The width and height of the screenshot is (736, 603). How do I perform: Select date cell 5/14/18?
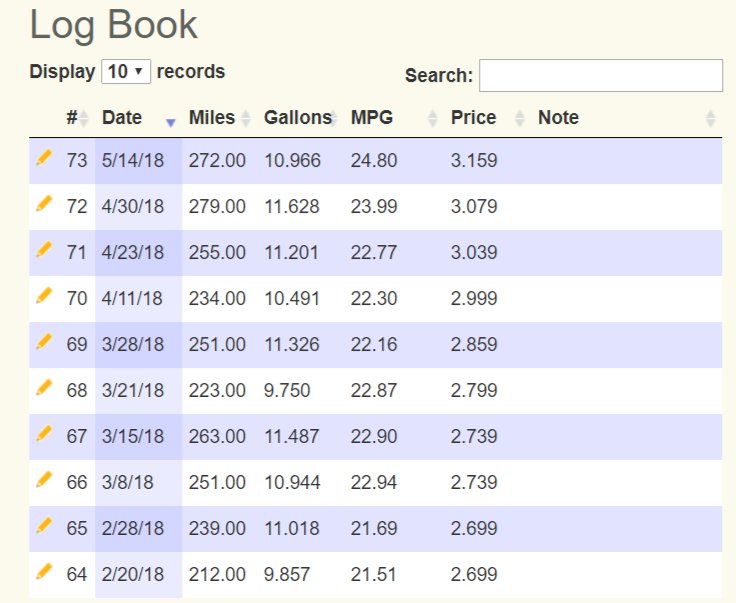click(x=133, y=160)
